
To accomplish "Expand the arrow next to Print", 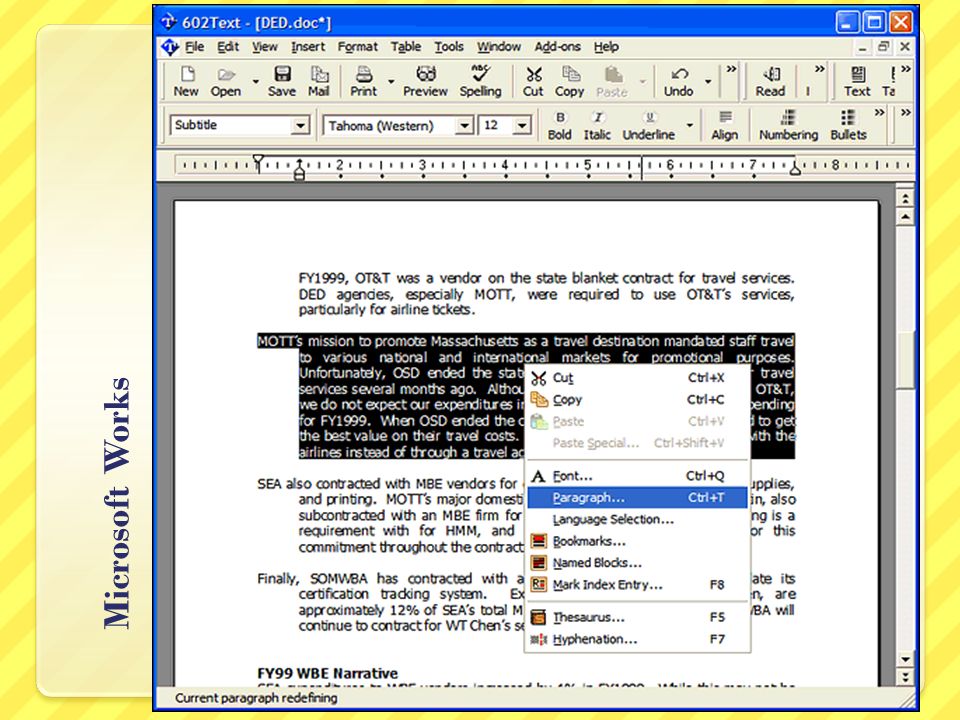I will pyautogui.click(x=391, y=81).
